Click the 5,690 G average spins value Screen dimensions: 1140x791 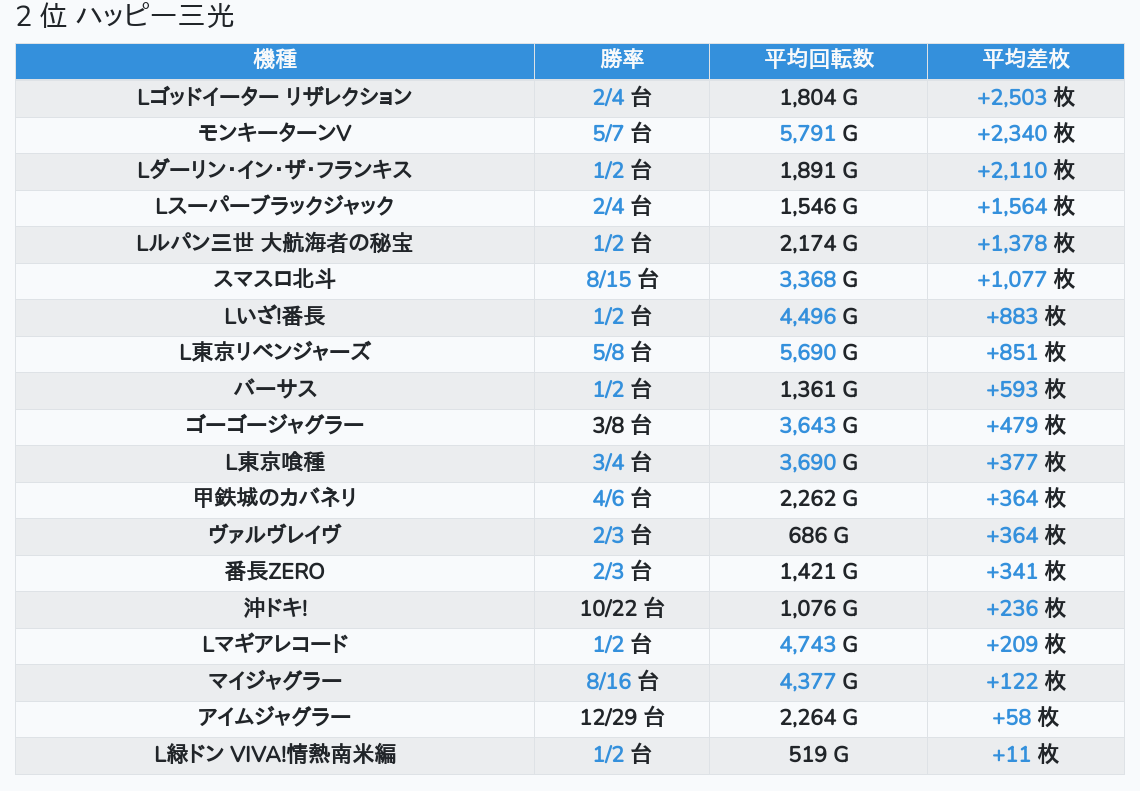(x=819, y=353)
